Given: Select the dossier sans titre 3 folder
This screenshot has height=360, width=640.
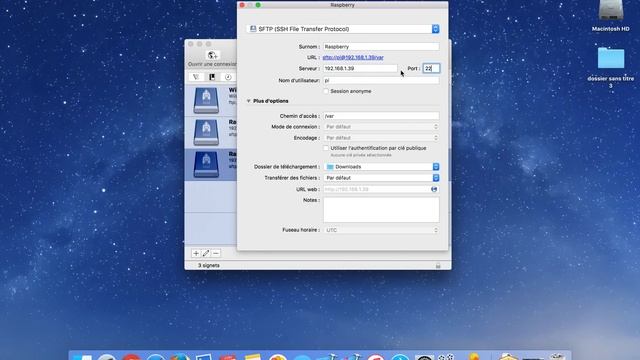Looking at the screenshot, I should (611, 58).
